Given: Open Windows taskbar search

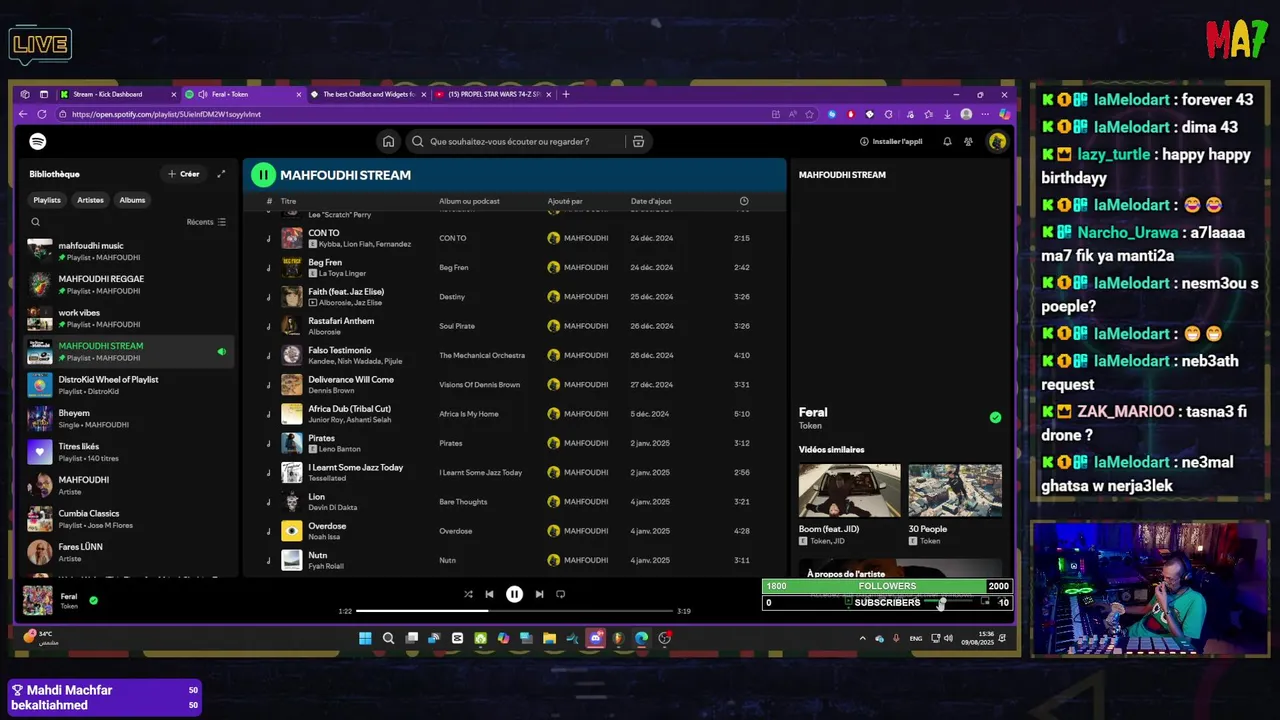Looking at the screenshot, I should (x=388, y=638).
